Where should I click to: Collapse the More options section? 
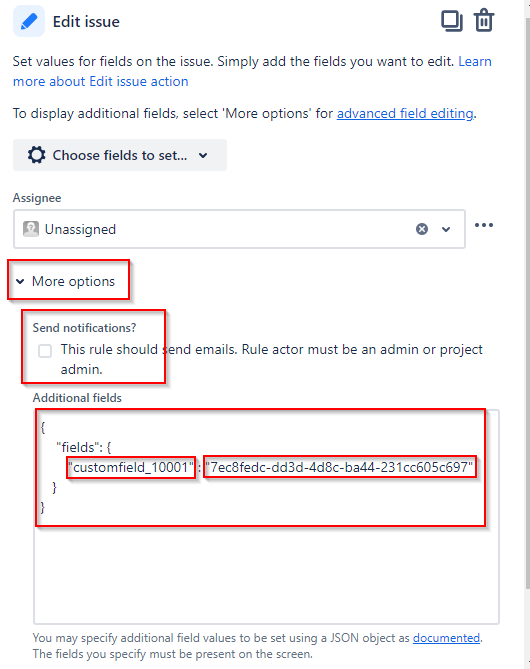[66, 281]
